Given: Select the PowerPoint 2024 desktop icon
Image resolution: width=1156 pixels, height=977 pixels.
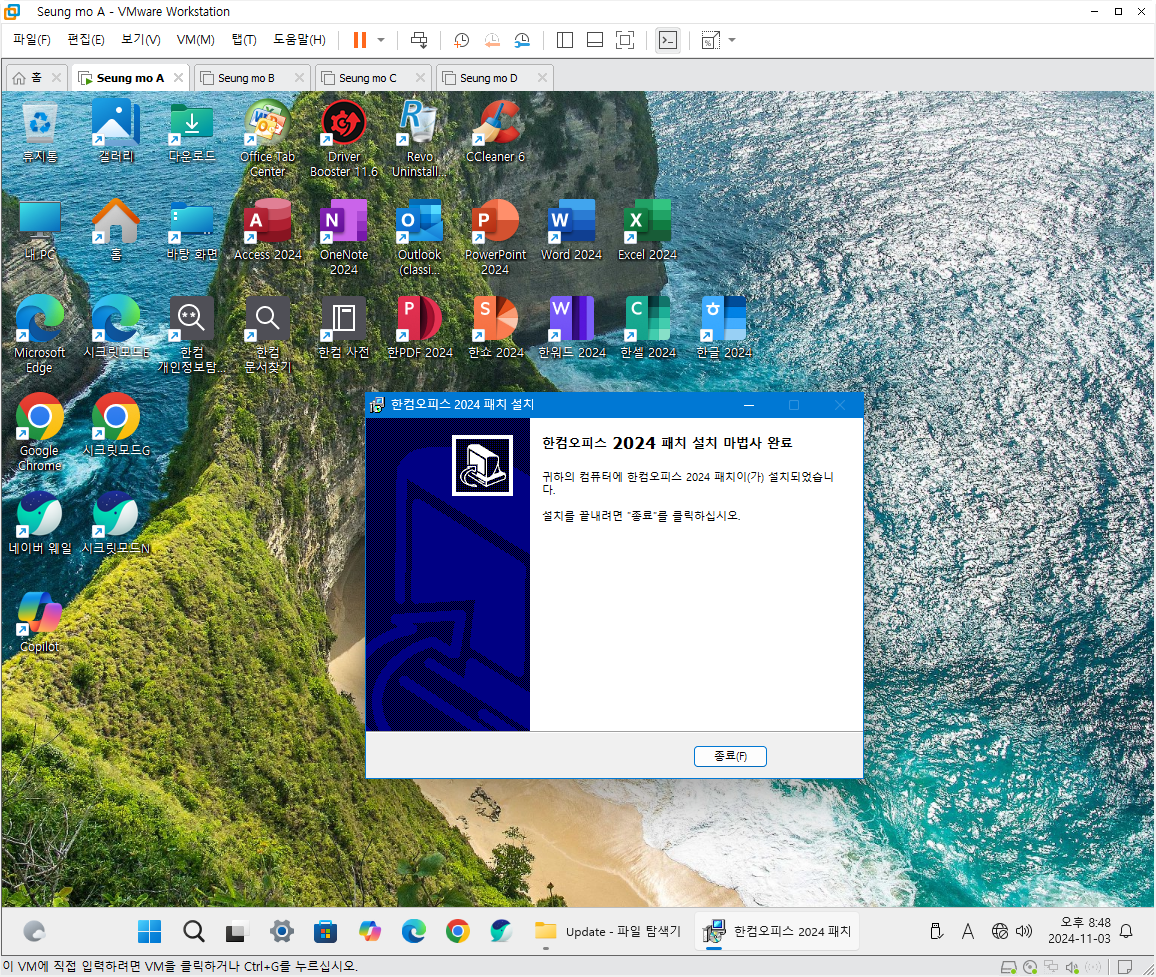Looking at the screenshot, I should click(x=495, y=237).
